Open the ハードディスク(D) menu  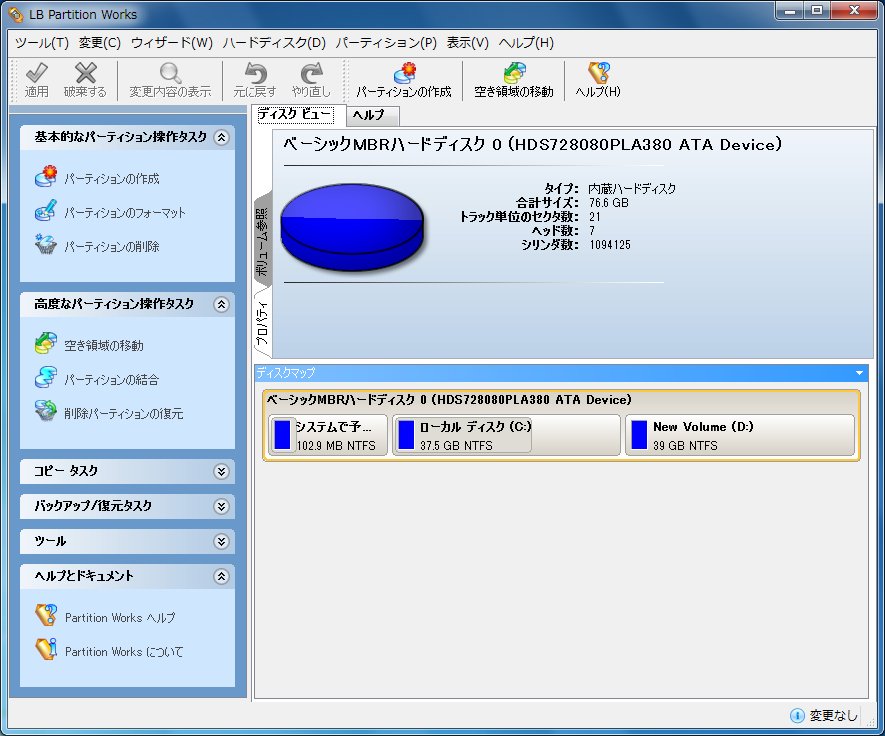coord(274,43)
